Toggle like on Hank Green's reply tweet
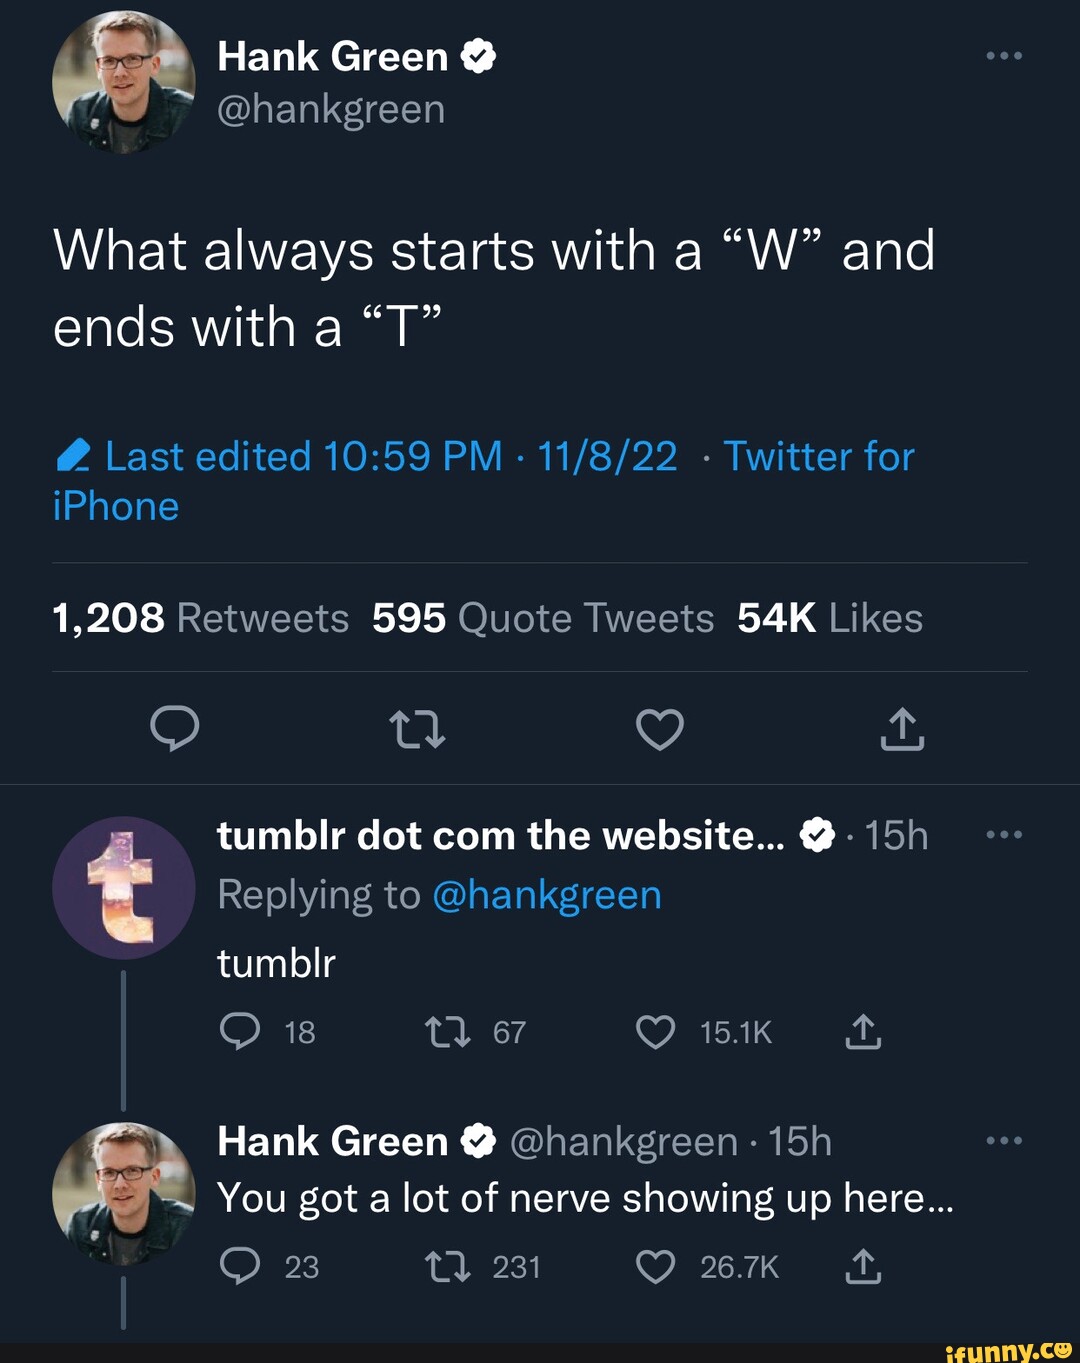Viewport: 1080px width, 1363px height. [656, 1266]
